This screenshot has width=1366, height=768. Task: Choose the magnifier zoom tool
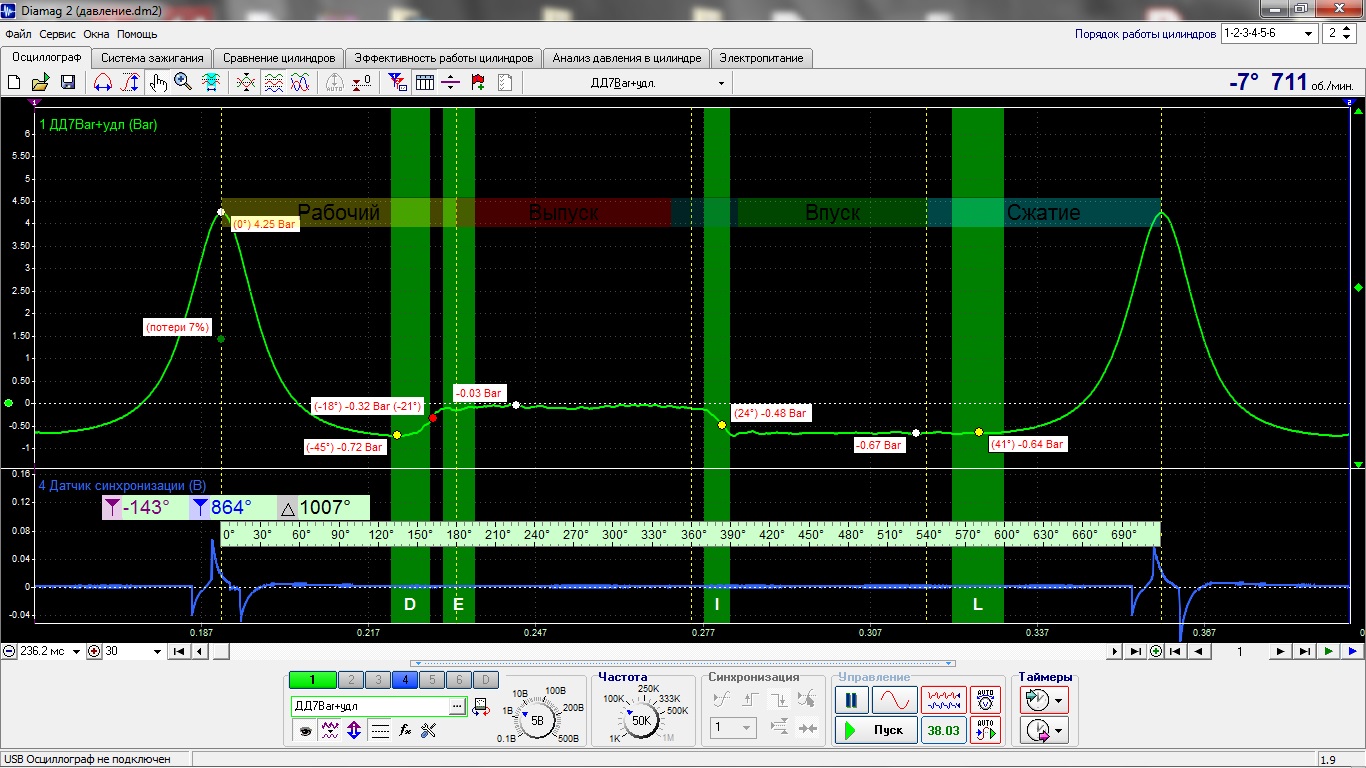click(x=183, y=83)
